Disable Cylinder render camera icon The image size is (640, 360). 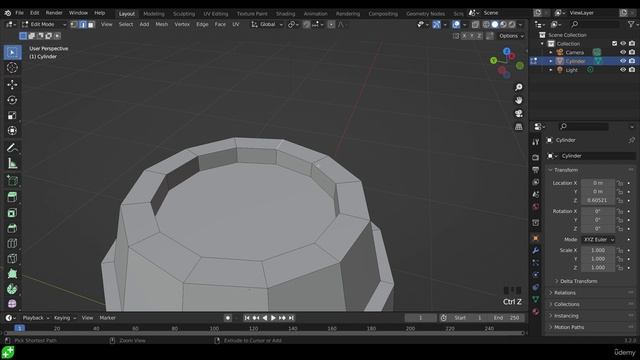click(632, 61)
